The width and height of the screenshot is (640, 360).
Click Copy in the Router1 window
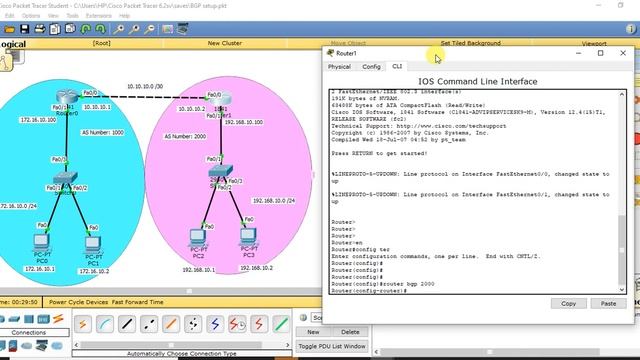568,303
